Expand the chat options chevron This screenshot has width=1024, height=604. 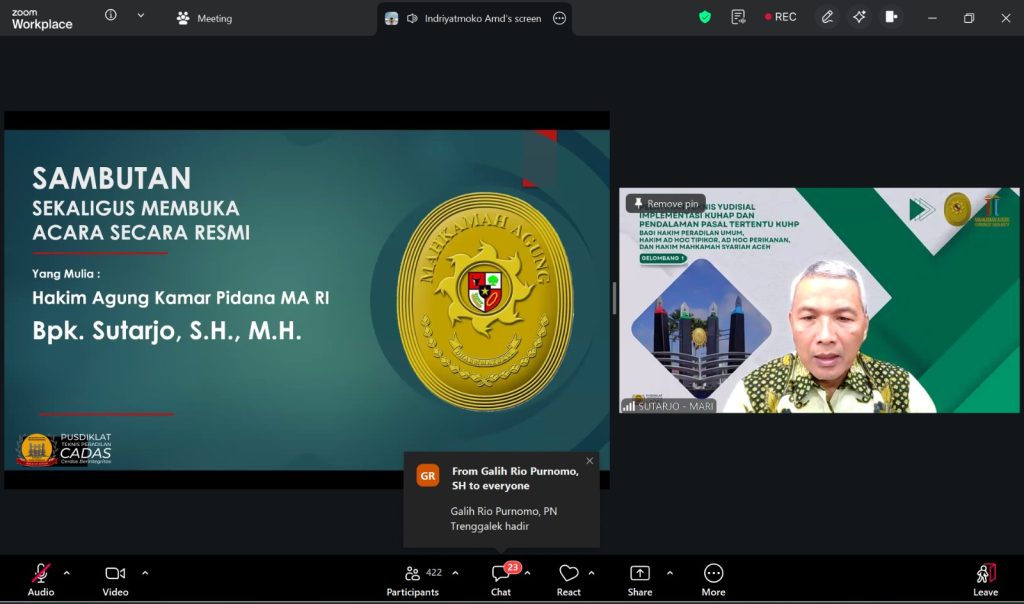[x=528, y=573]
